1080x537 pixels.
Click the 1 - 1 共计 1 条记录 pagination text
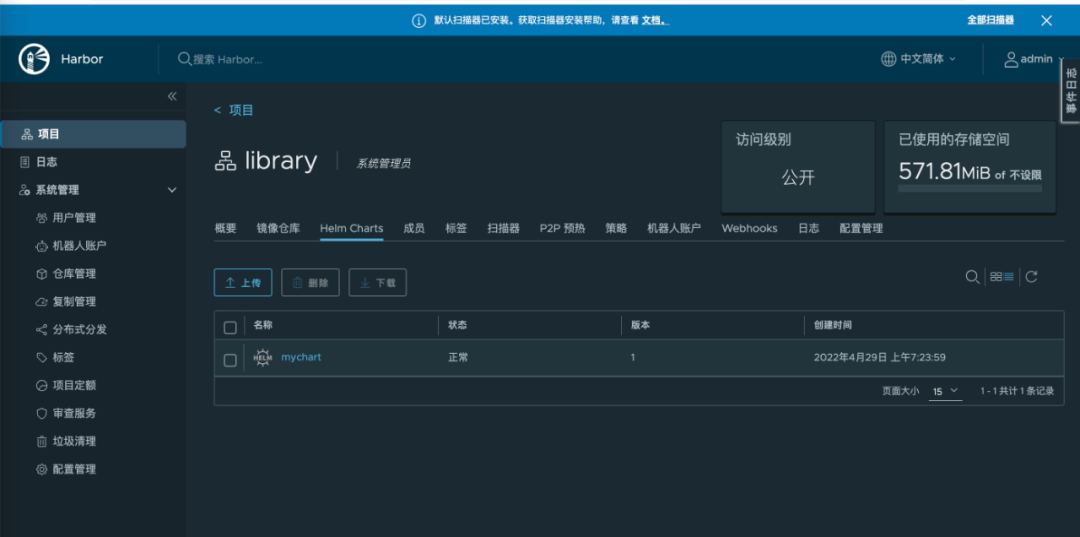tap(1017, 391)
